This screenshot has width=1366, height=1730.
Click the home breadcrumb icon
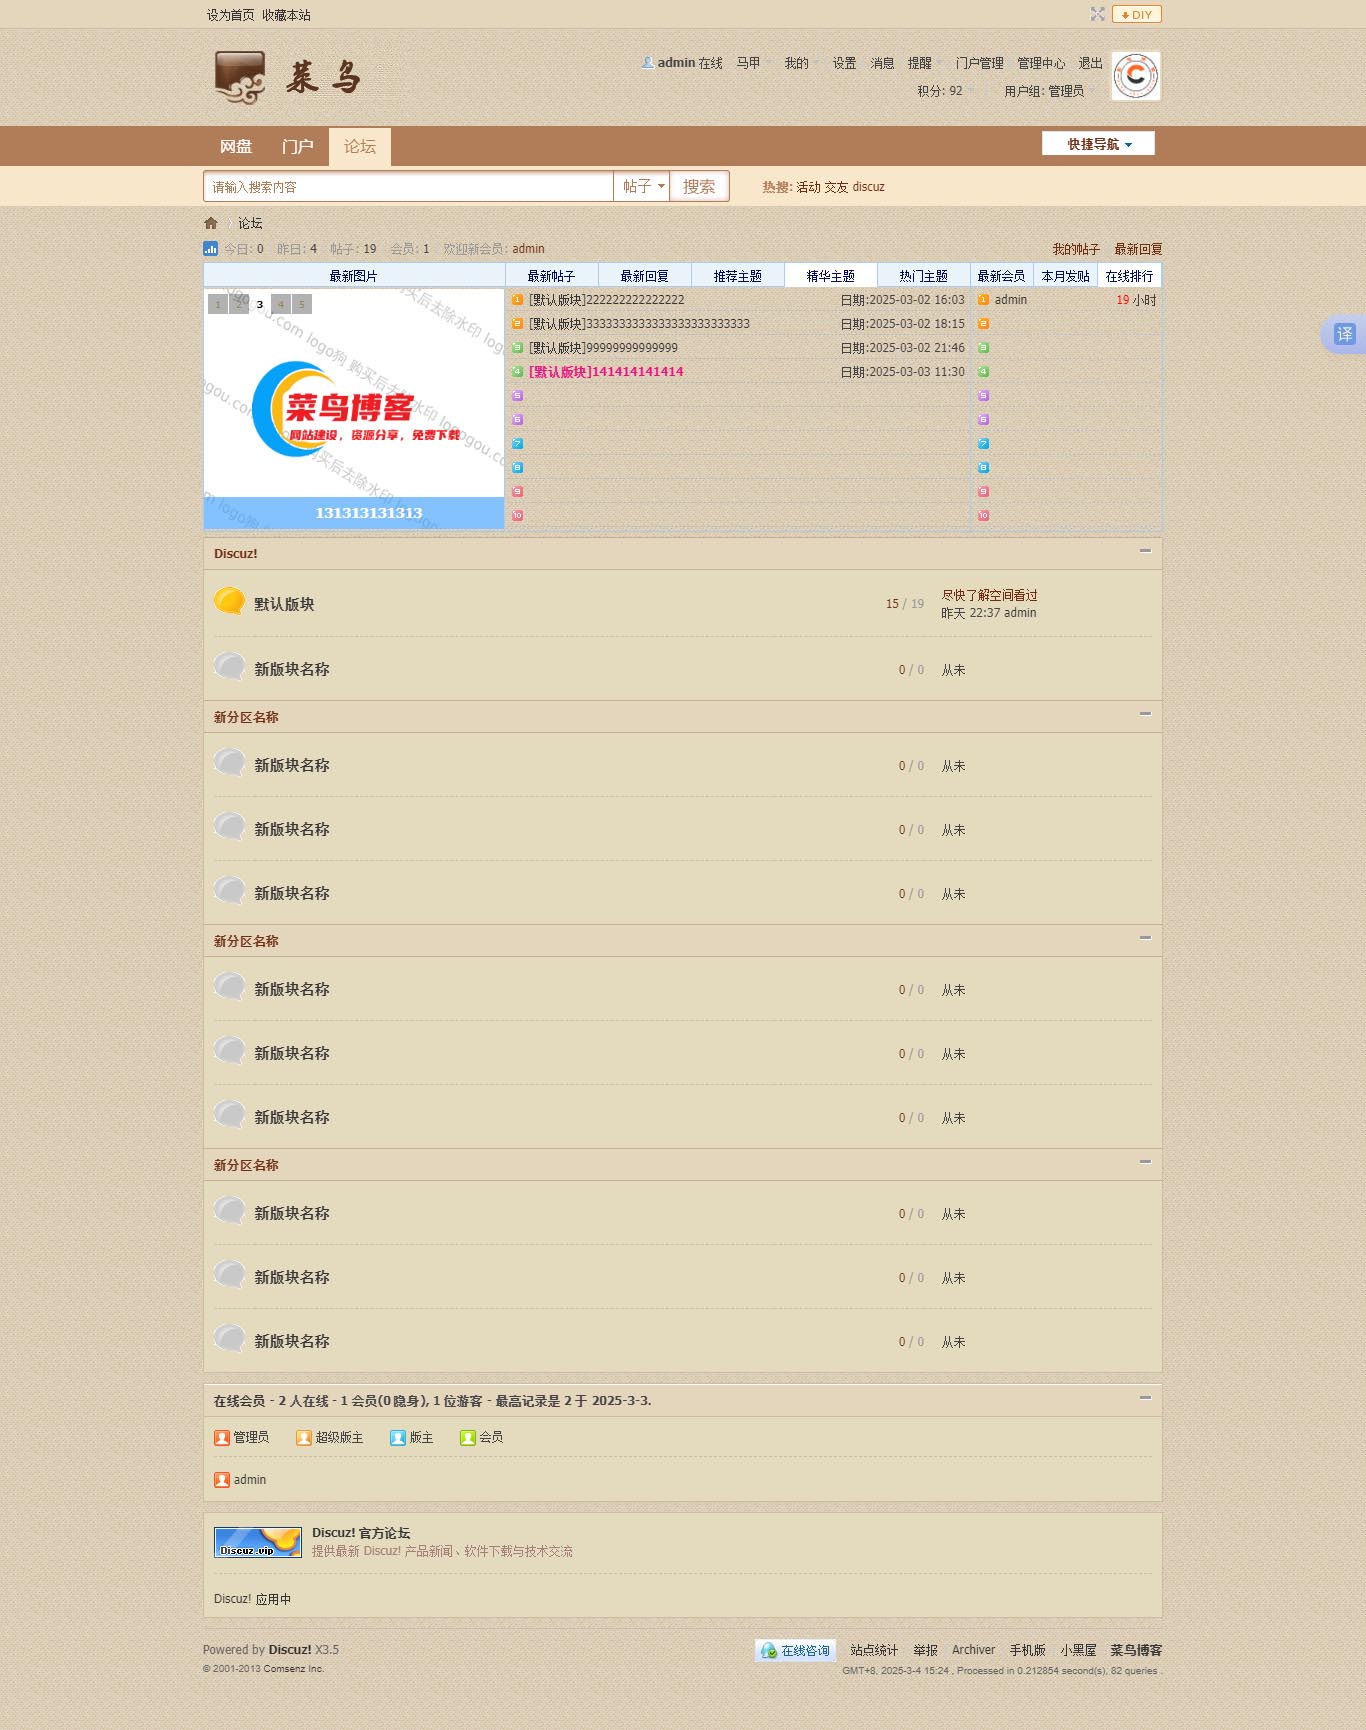(x=210, y=223)
